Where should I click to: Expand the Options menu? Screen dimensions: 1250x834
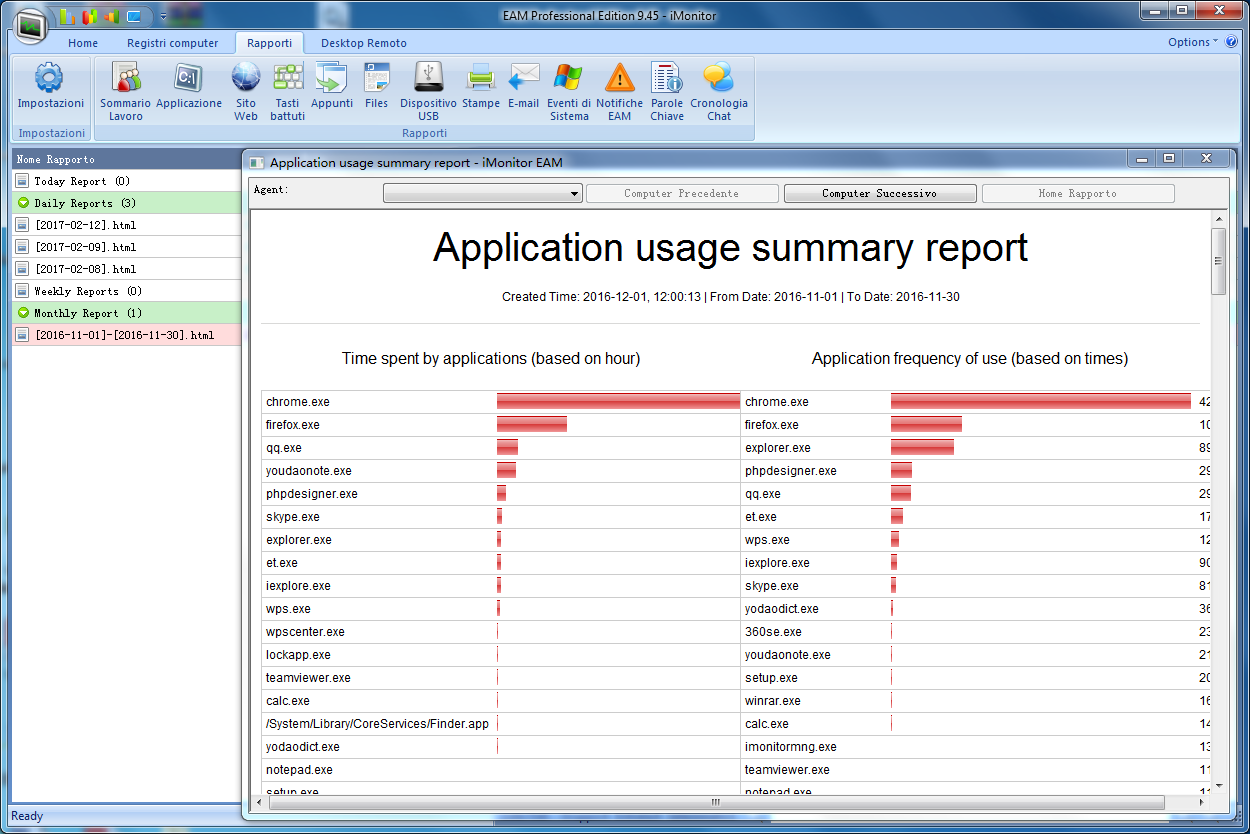(1192, 42)
